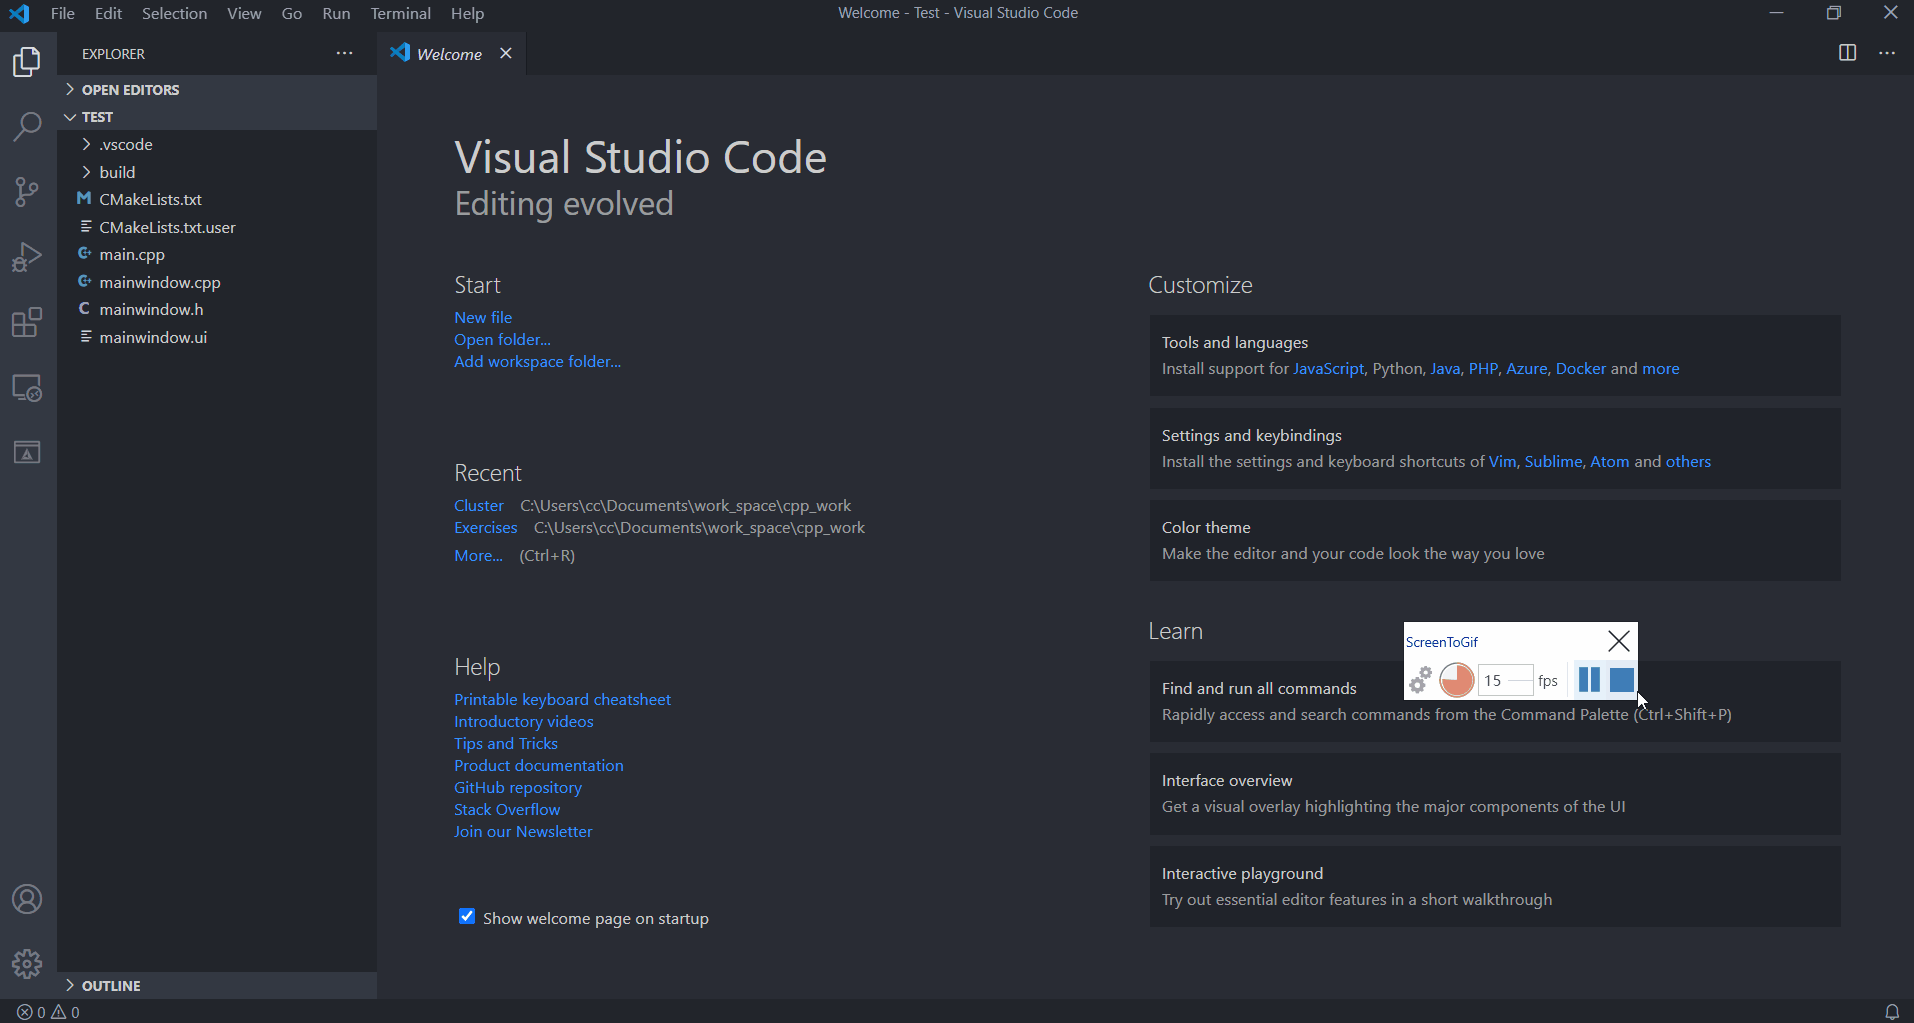Open the Search view in activity bar
The image size is (1914, 1023).
tap(27, 127)
